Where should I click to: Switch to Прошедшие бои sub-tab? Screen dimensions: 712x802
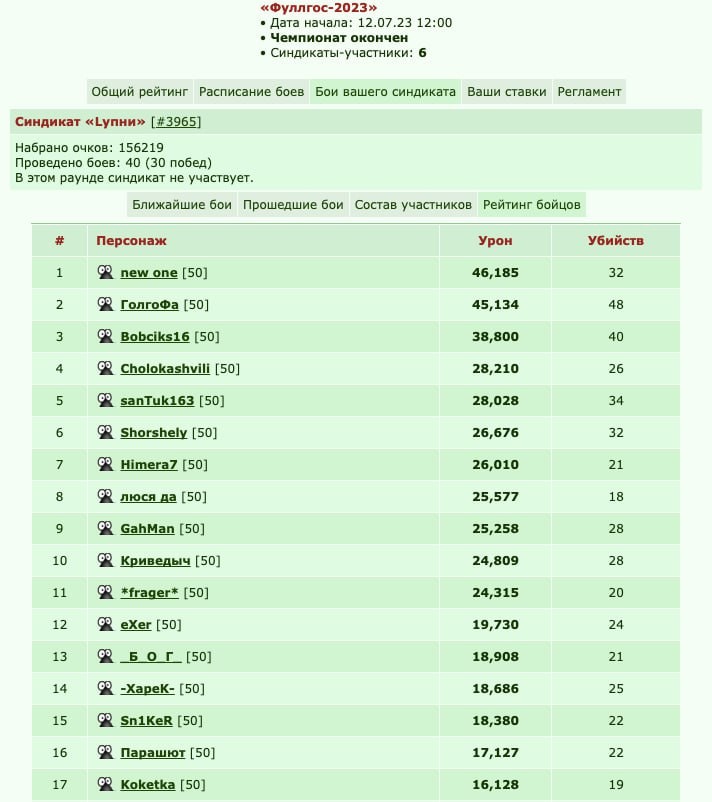293,205
